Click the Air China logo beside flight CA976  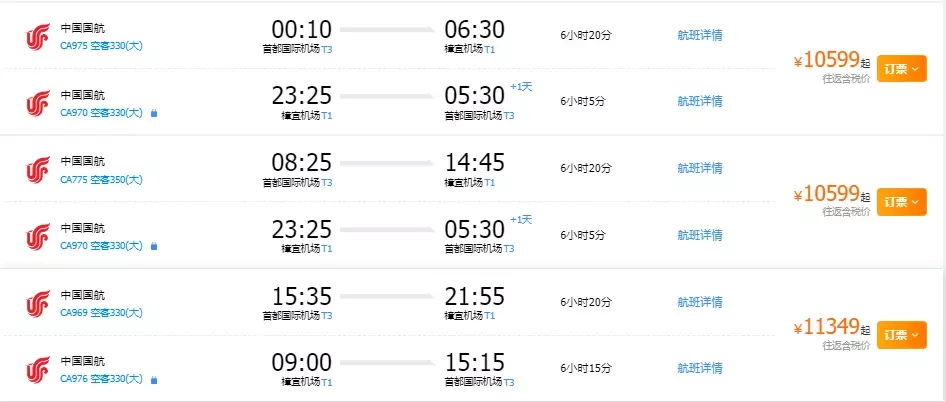(x=38, y=370)
